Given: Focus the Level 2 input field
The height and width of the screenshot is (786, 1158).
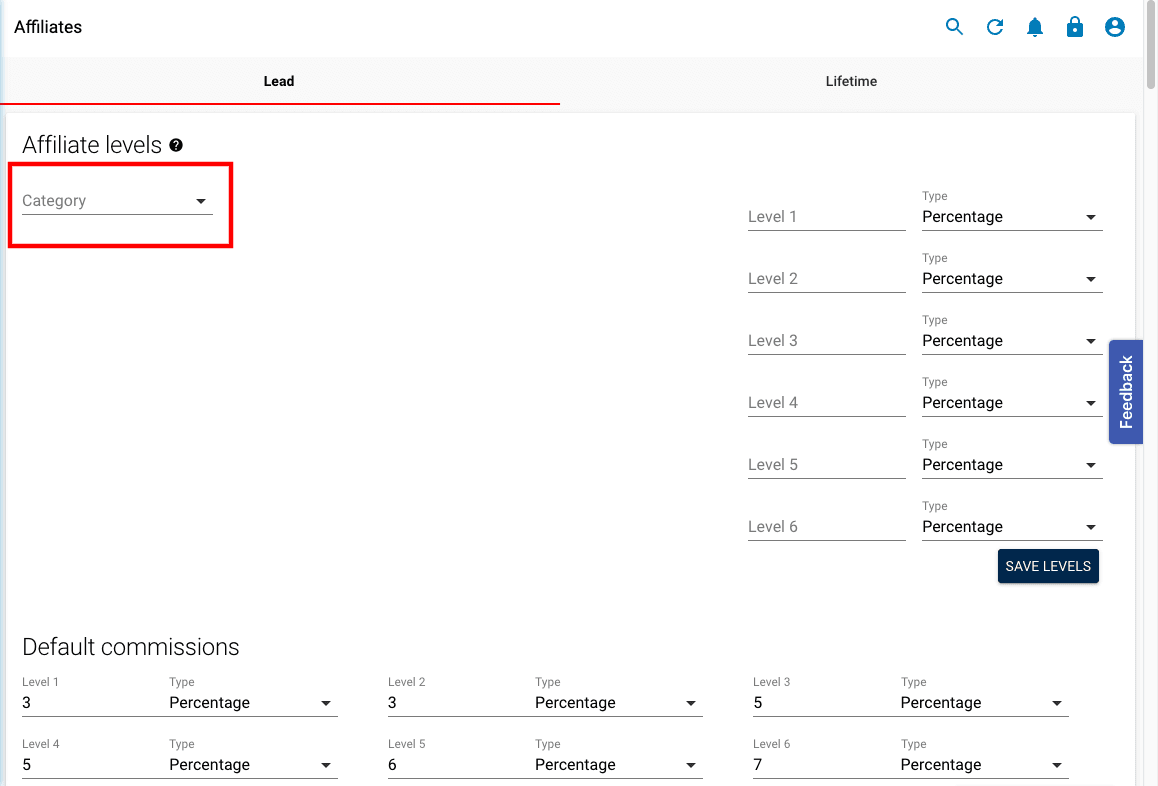Looking at the screenshot, I should coord(826,278).
